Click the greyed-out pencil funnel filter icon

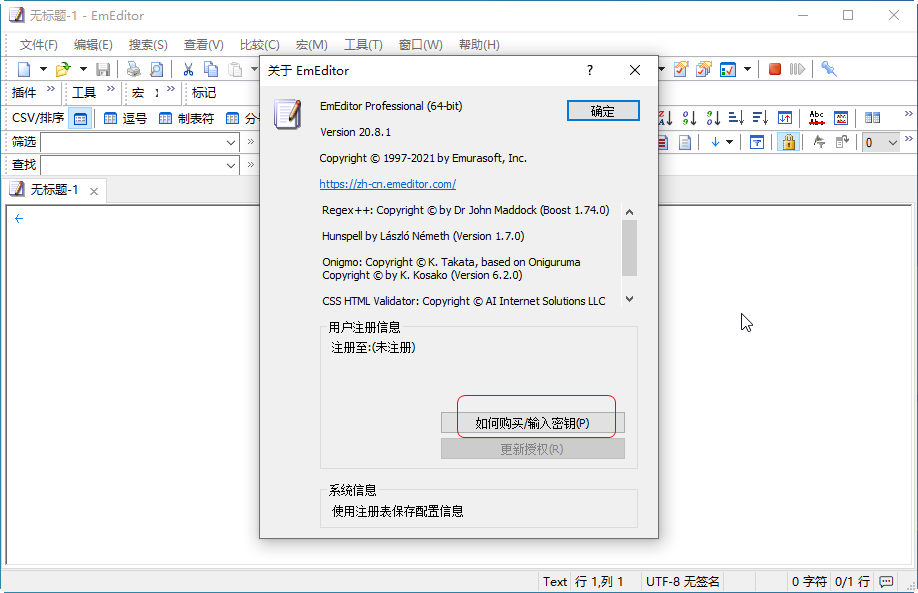pos(819,142)
